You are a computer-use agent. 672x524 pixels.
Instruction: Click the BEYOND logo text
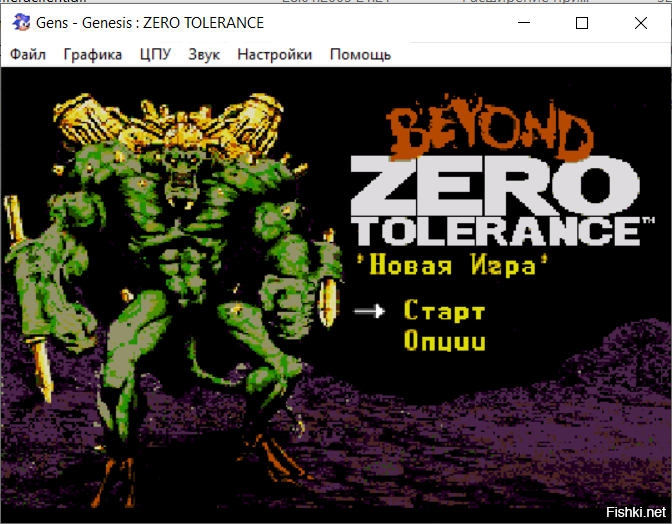pyautogui.click(x=490, y=128)
